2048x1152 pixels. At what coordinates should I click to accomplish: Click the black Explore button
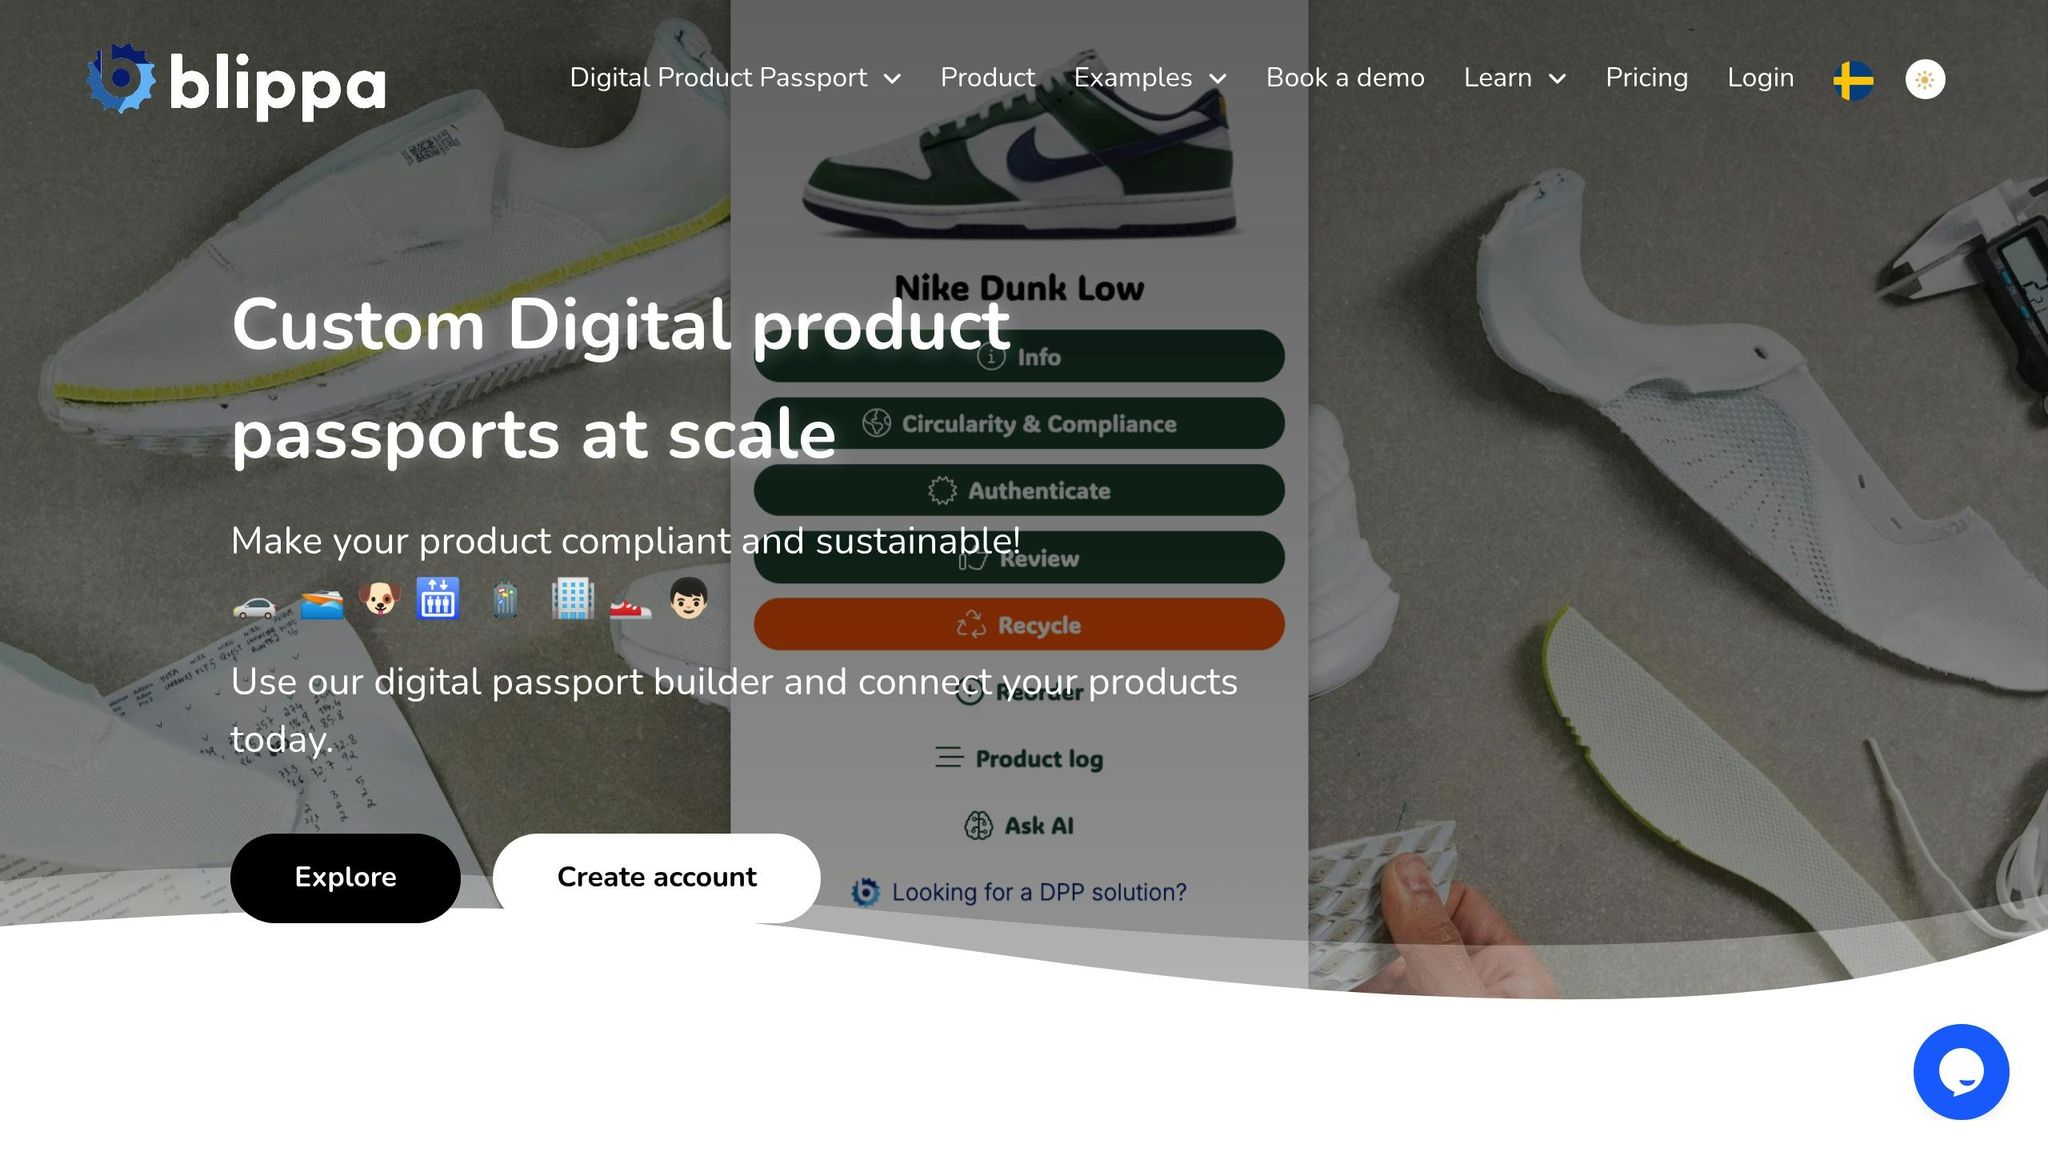point(345,878)
